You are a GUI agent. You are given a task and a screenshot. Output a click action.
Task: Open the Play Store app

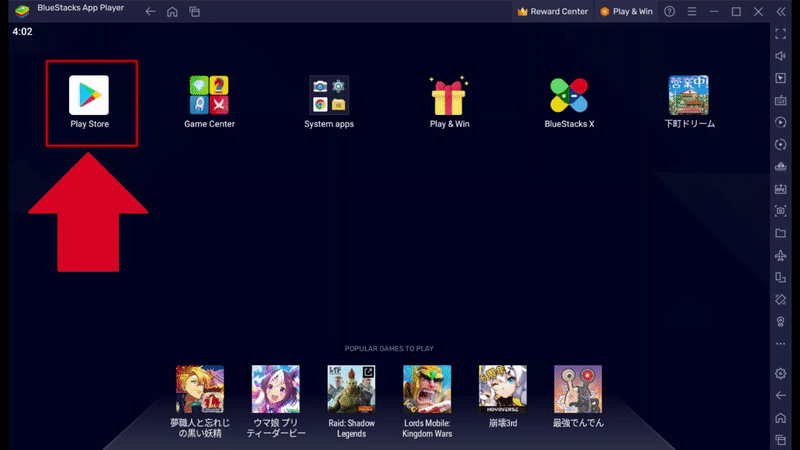pyautogui.click(x=89, y=95)
